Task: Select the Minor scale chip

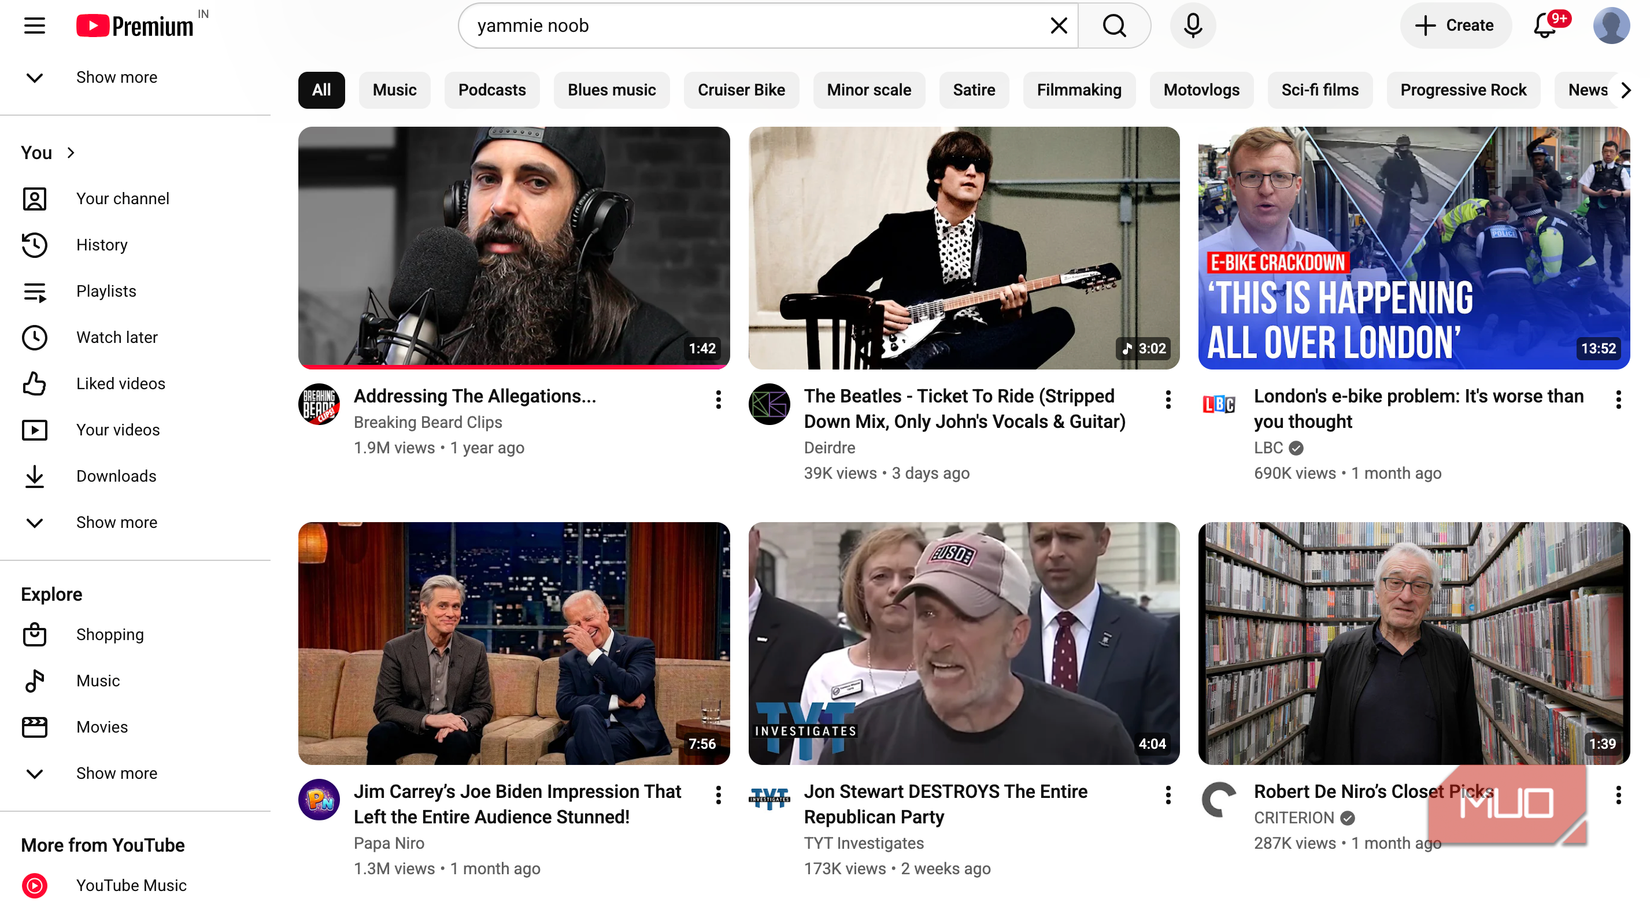Action: coord(869,90)
